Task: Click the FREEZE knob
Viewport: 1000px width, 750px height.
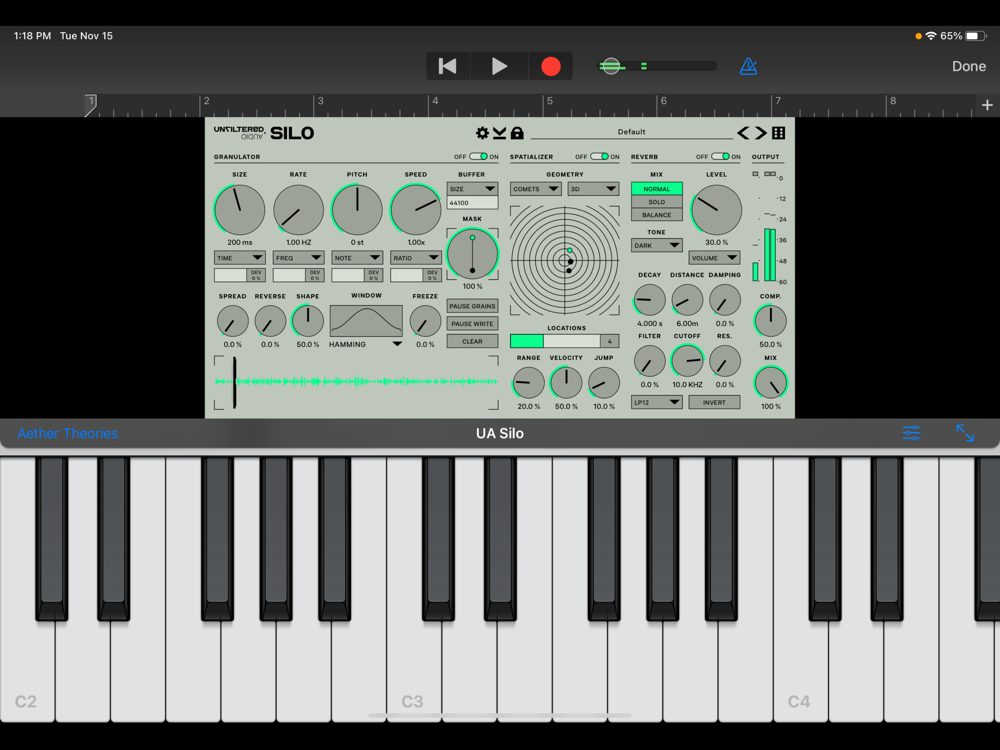Action: tap(425, 321)
